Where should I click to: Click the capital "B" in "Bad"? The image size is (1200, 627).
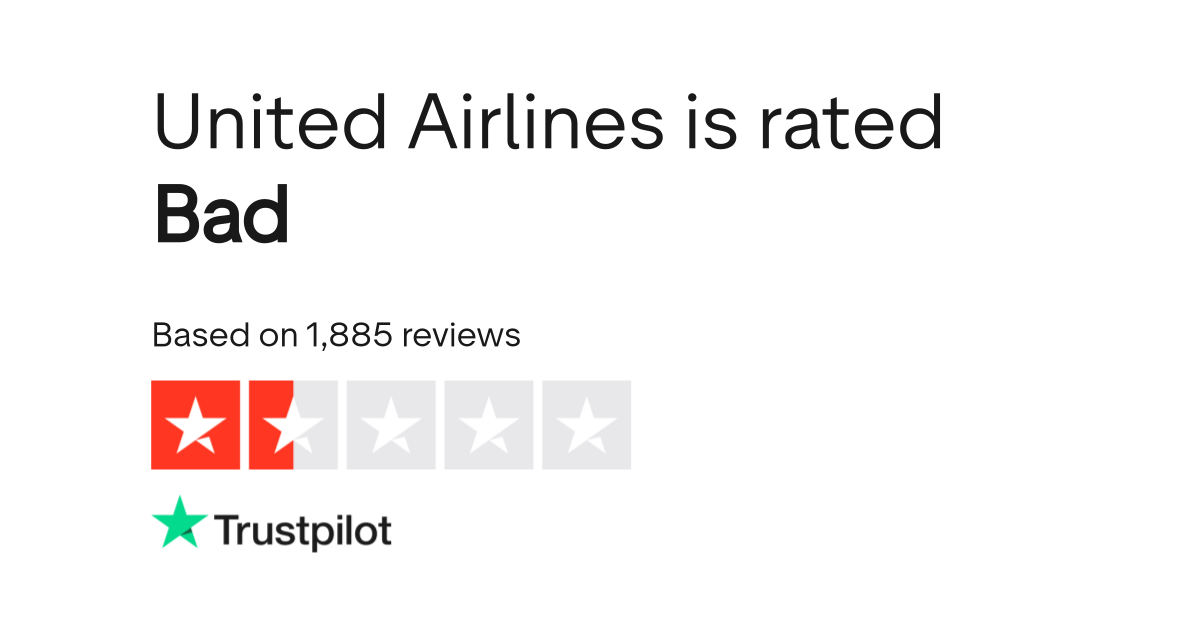[178, 217]
